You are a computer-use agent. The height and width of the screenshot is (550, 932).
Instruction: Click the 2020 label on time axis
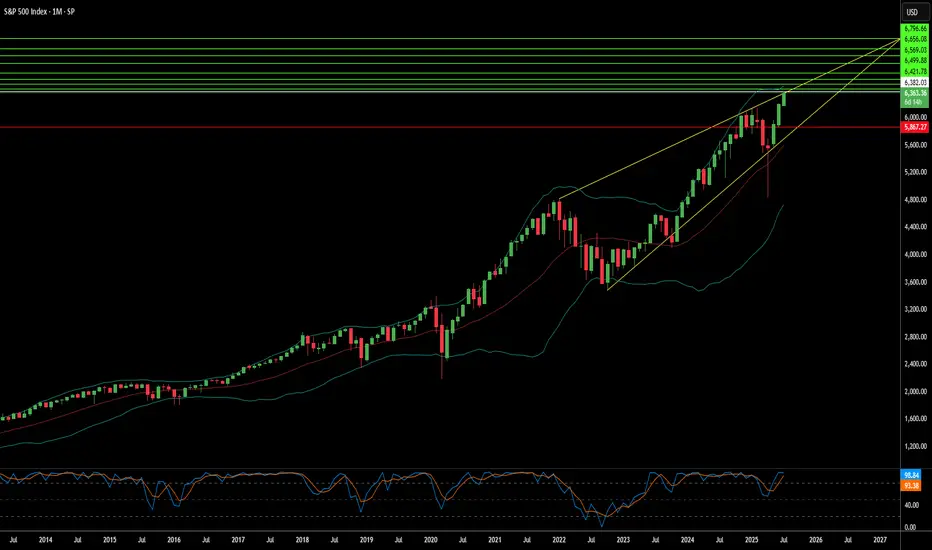[x=430, y=540]
